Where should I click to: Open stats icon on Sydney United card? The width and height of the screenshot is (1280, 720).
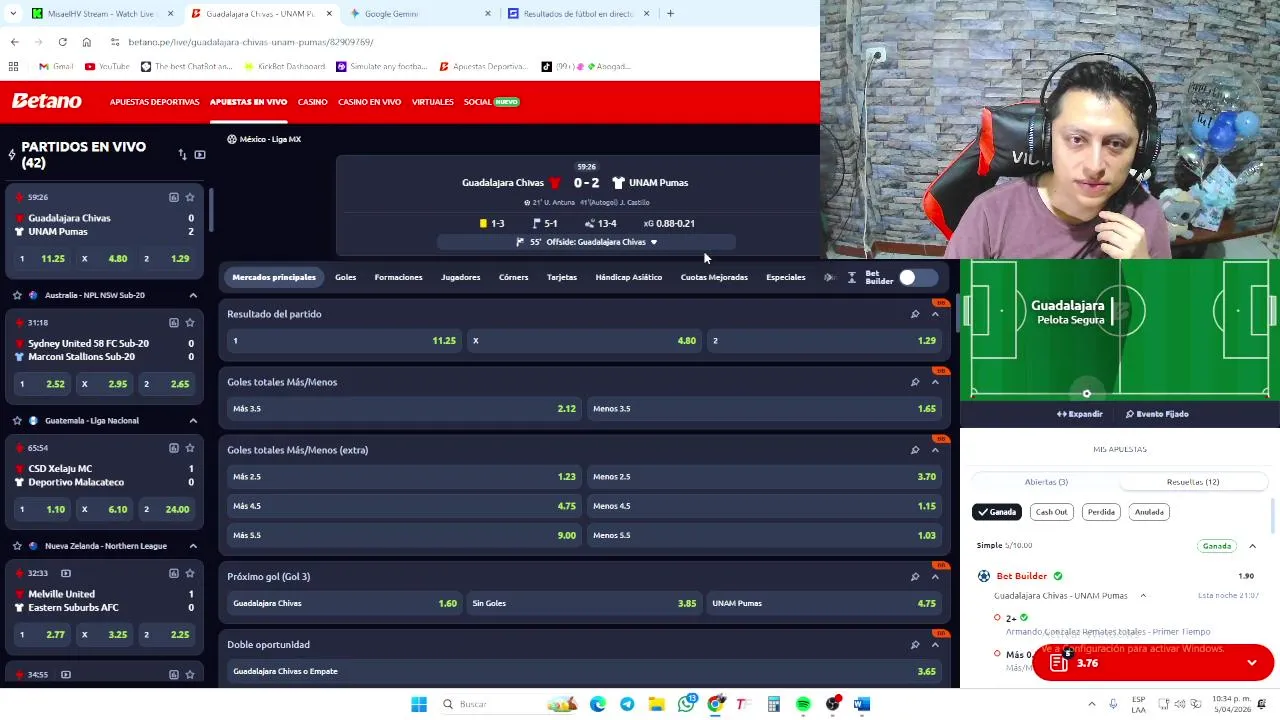tap(173, 322)
